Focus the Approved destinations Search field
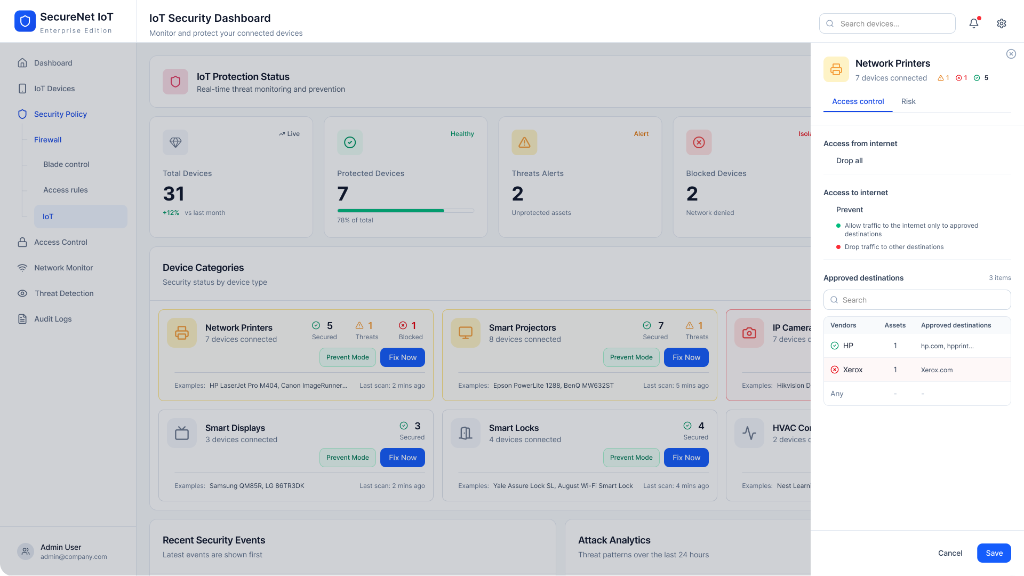Image resolution: width=1024 pixels, height=576 pixels. (917, 300)
